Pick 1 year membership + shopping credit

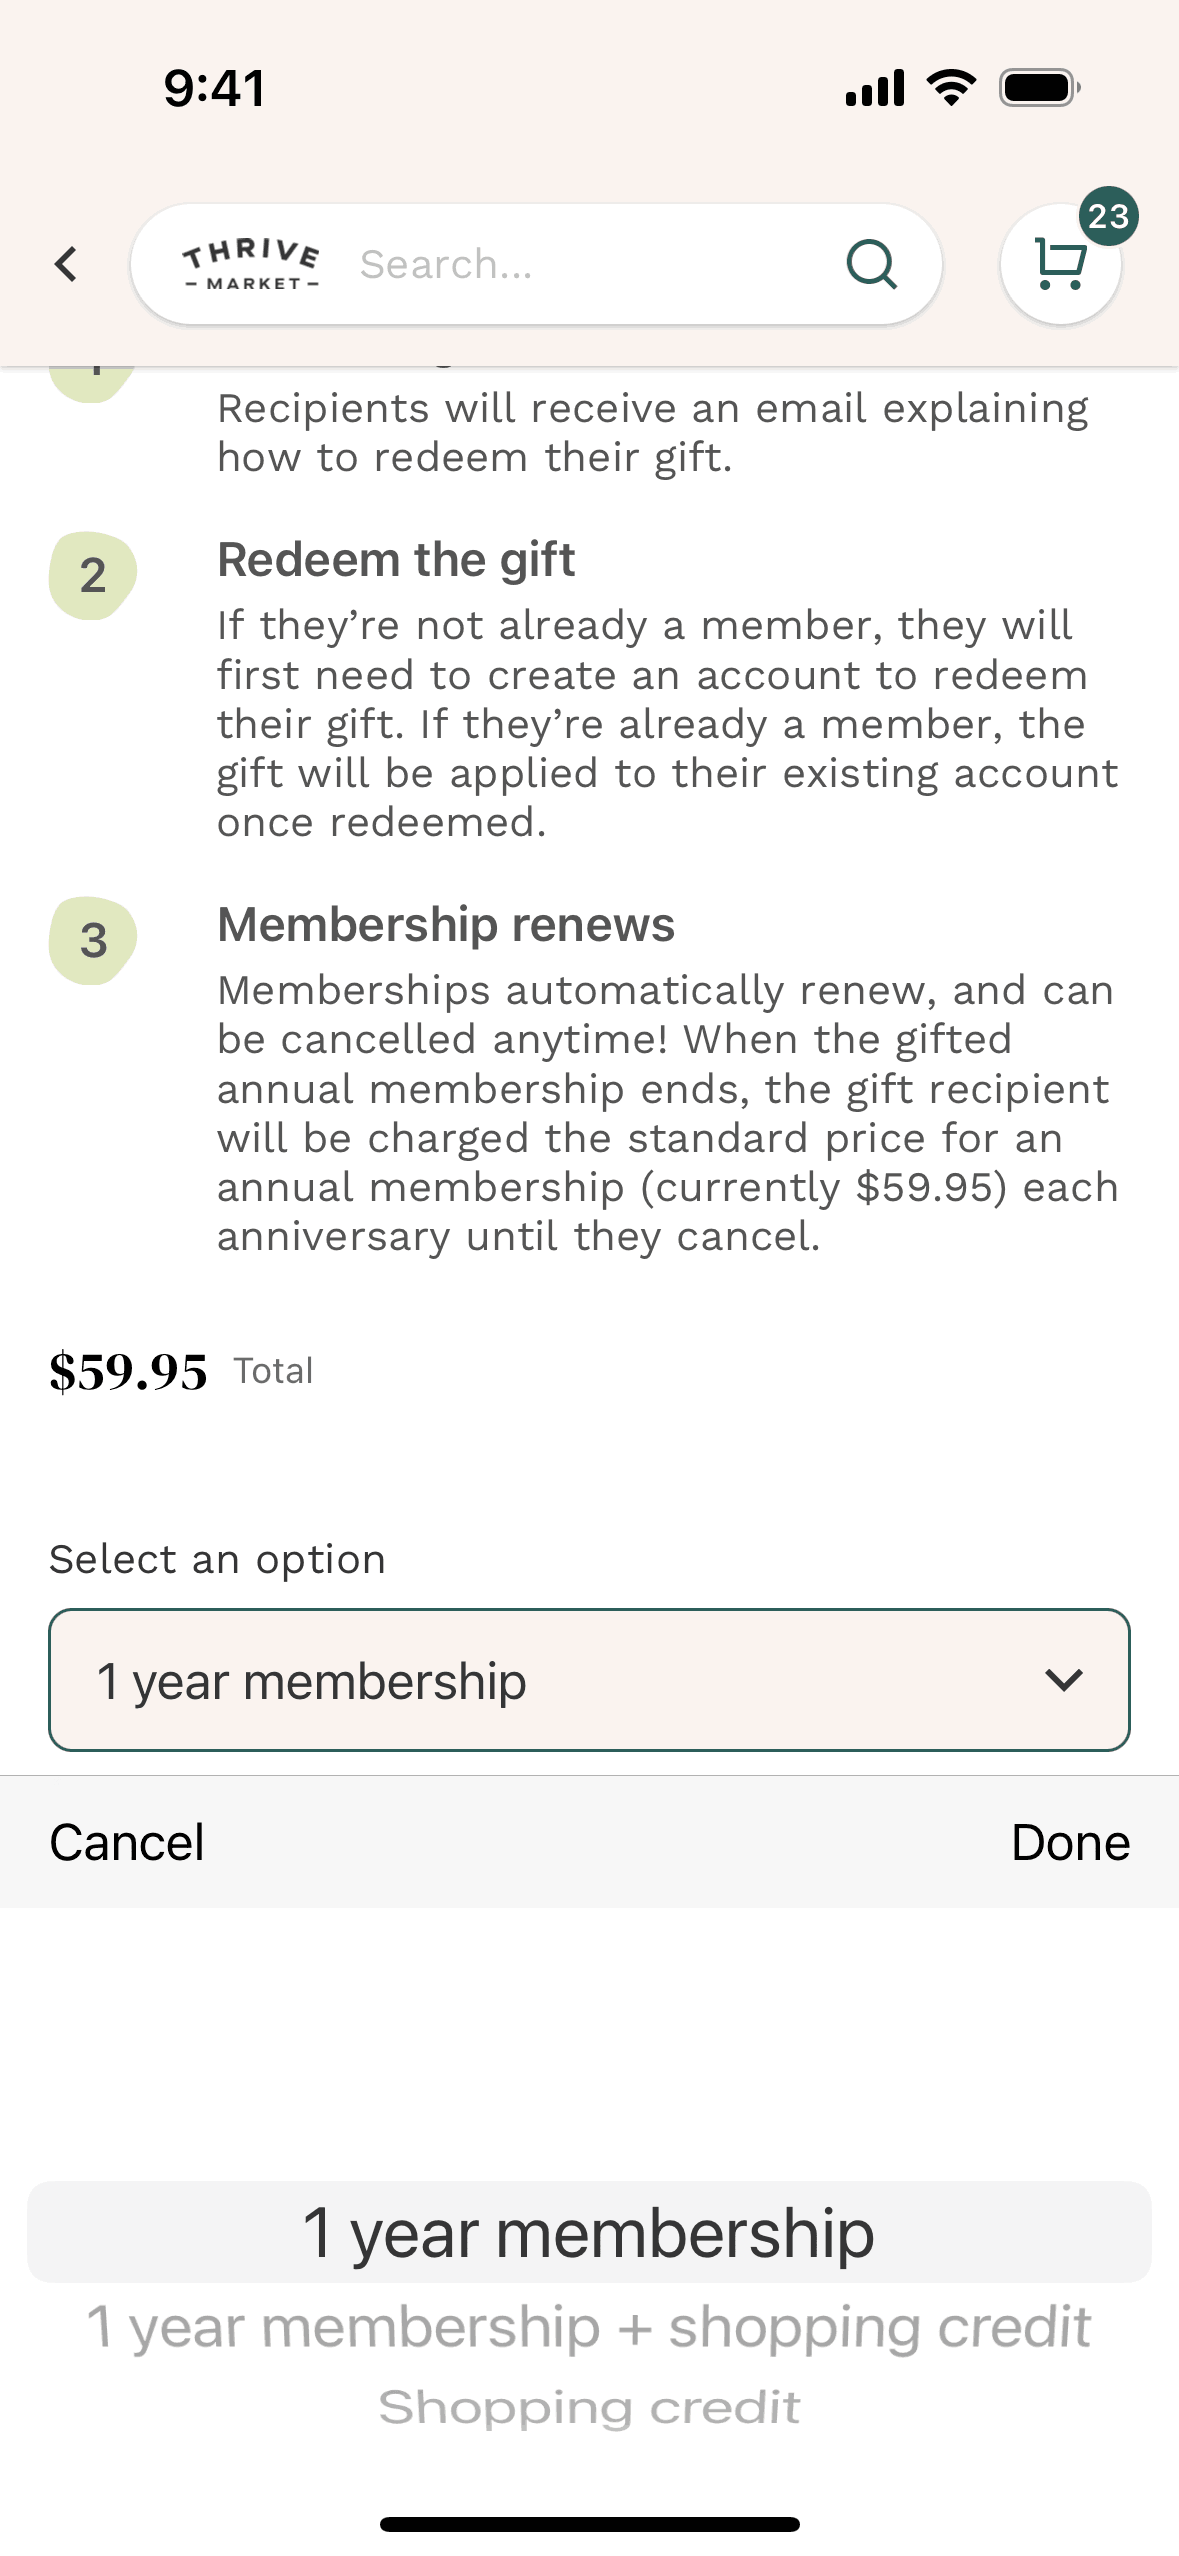(x=589, y=2327)
